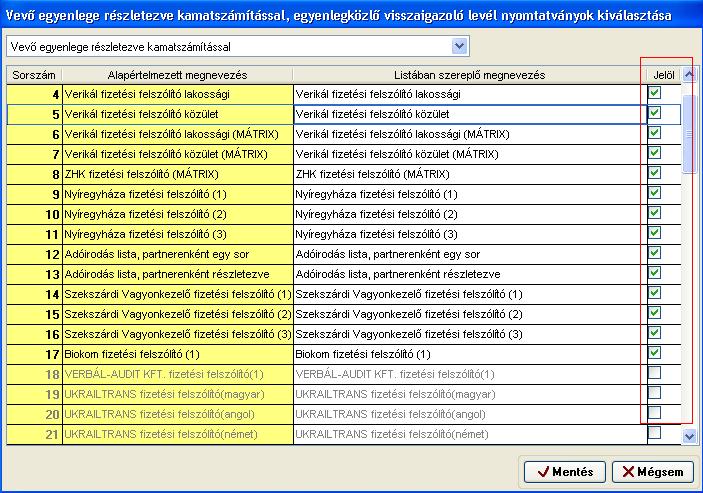
Task: Click the Listában szereplő megnevezés column header
Action: click(x=470, y=75)
